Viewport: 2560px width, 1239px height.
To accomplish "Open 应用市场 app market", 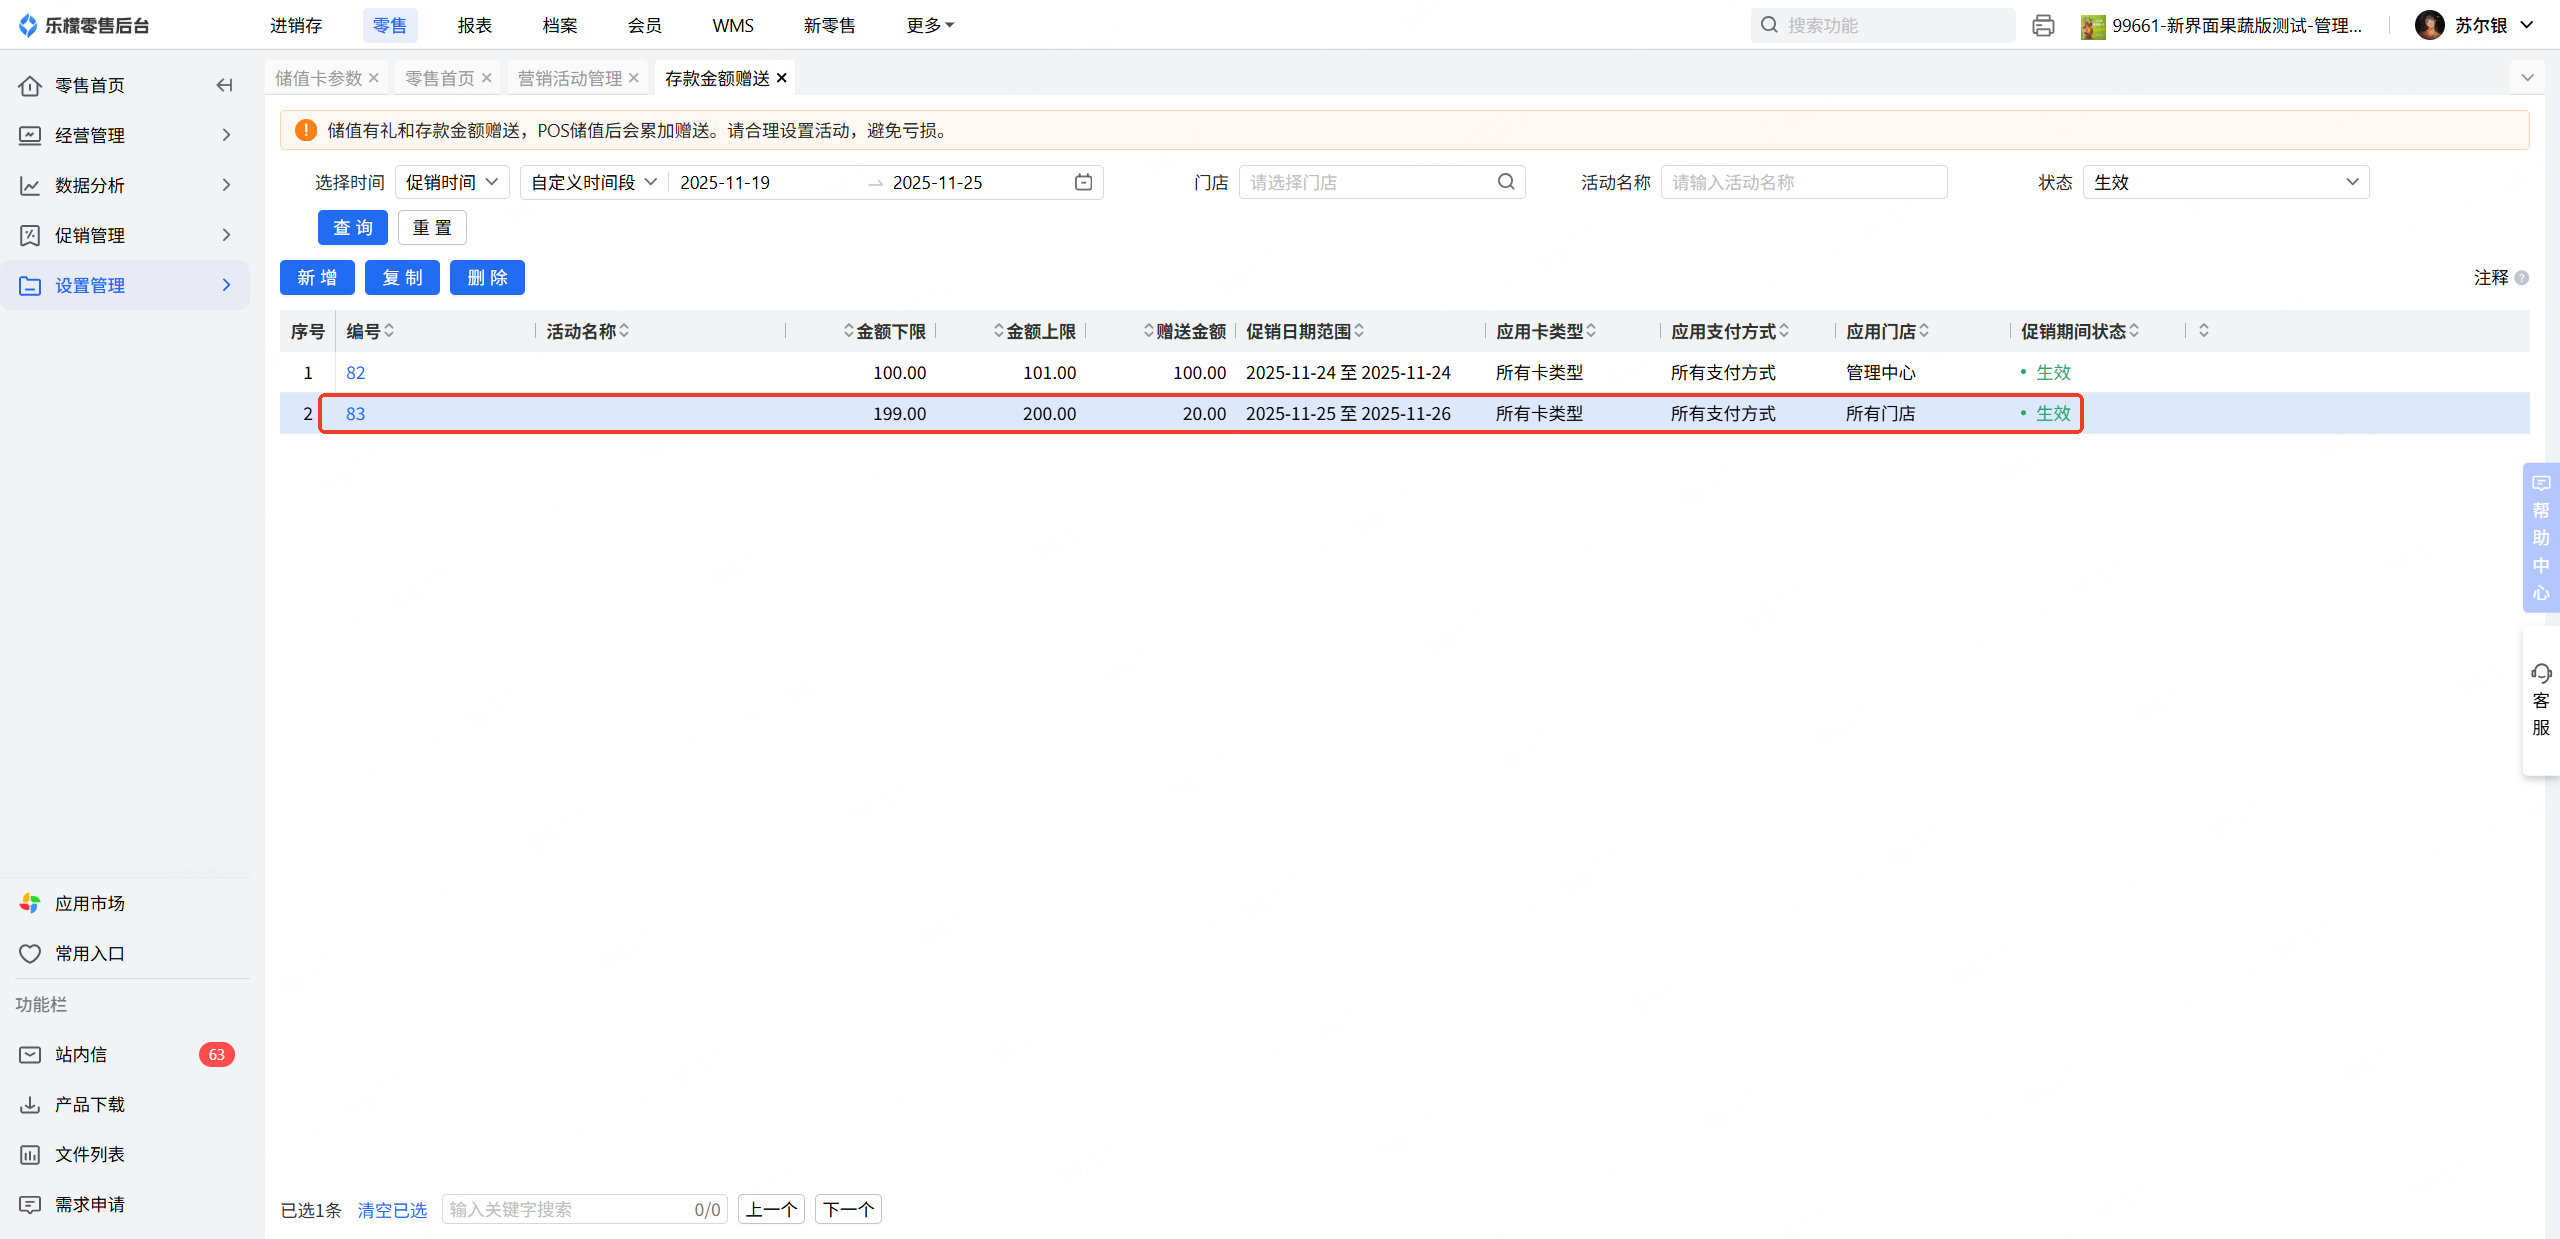I will point(89,903).
